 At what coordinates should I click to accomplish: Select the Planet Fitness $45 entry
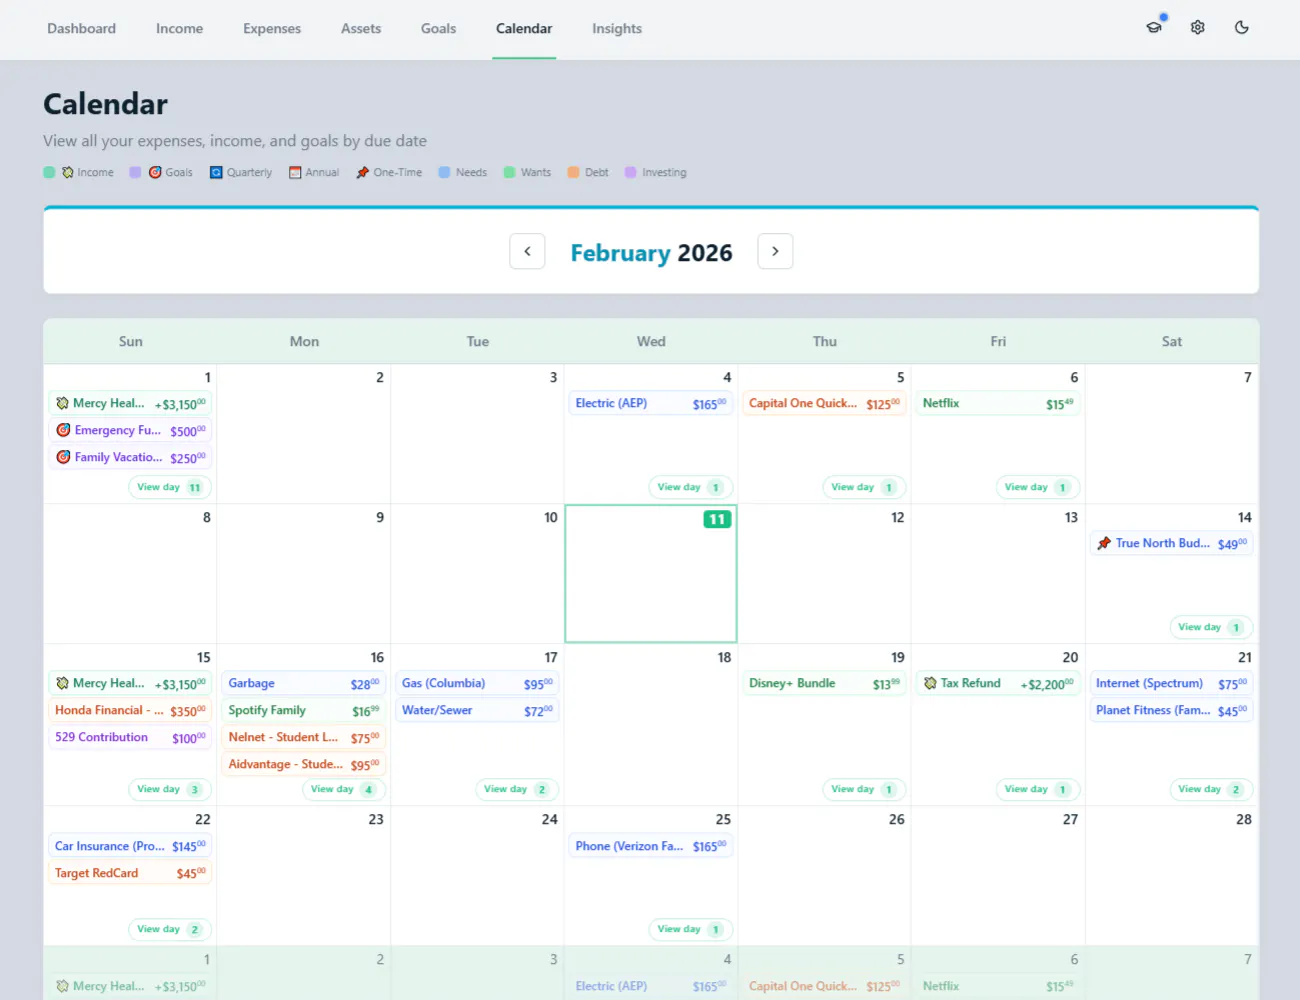click(1171, 710)
